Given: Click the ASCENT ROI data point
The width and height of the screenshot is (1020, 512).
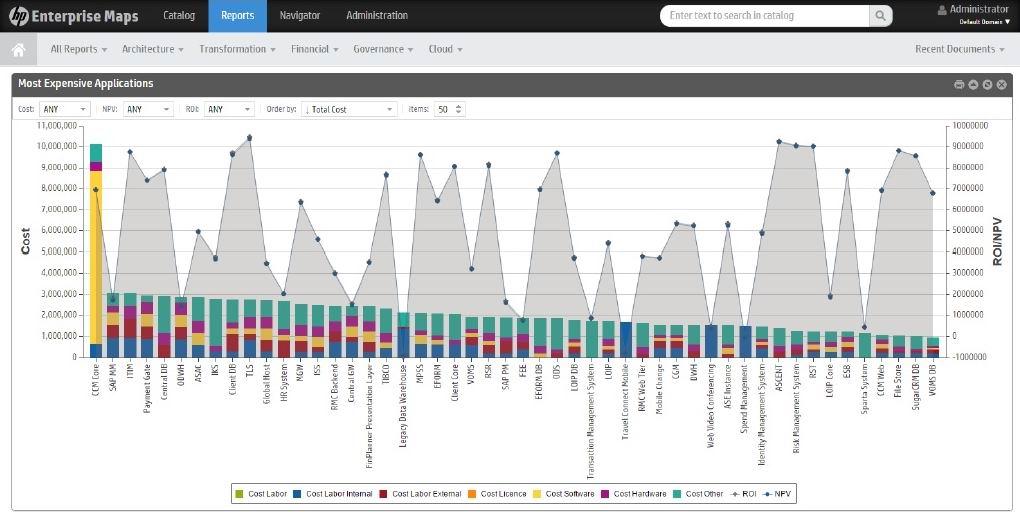Looking at the screenshot, I should [x=779, y=141].
